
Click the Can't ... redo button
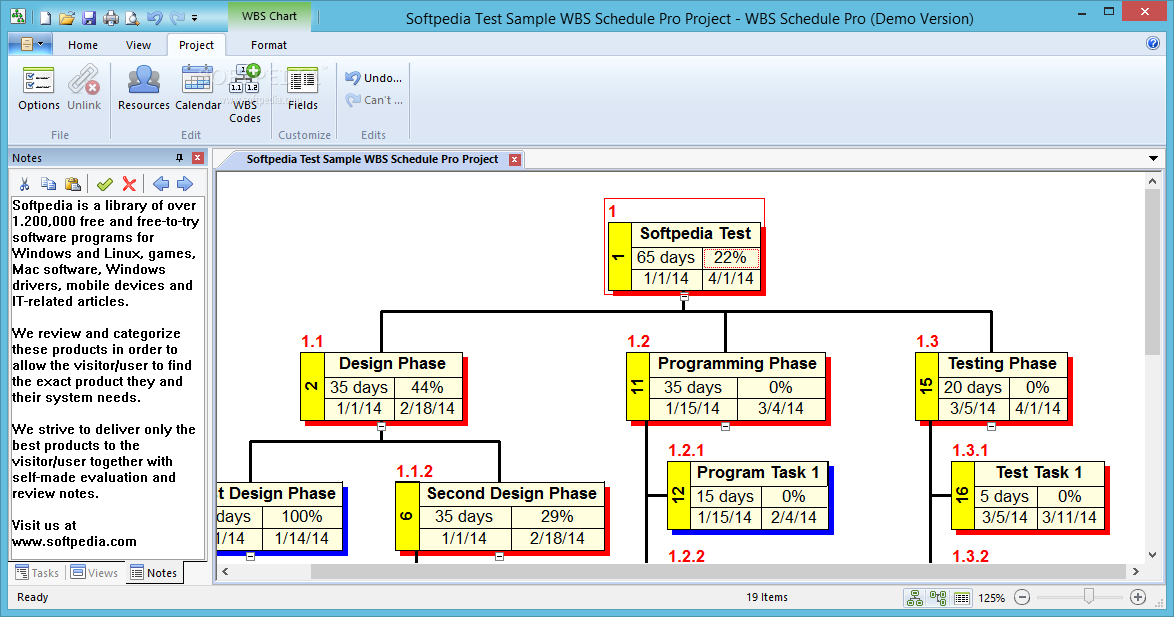pyautogui.click(x=374, y=100)
